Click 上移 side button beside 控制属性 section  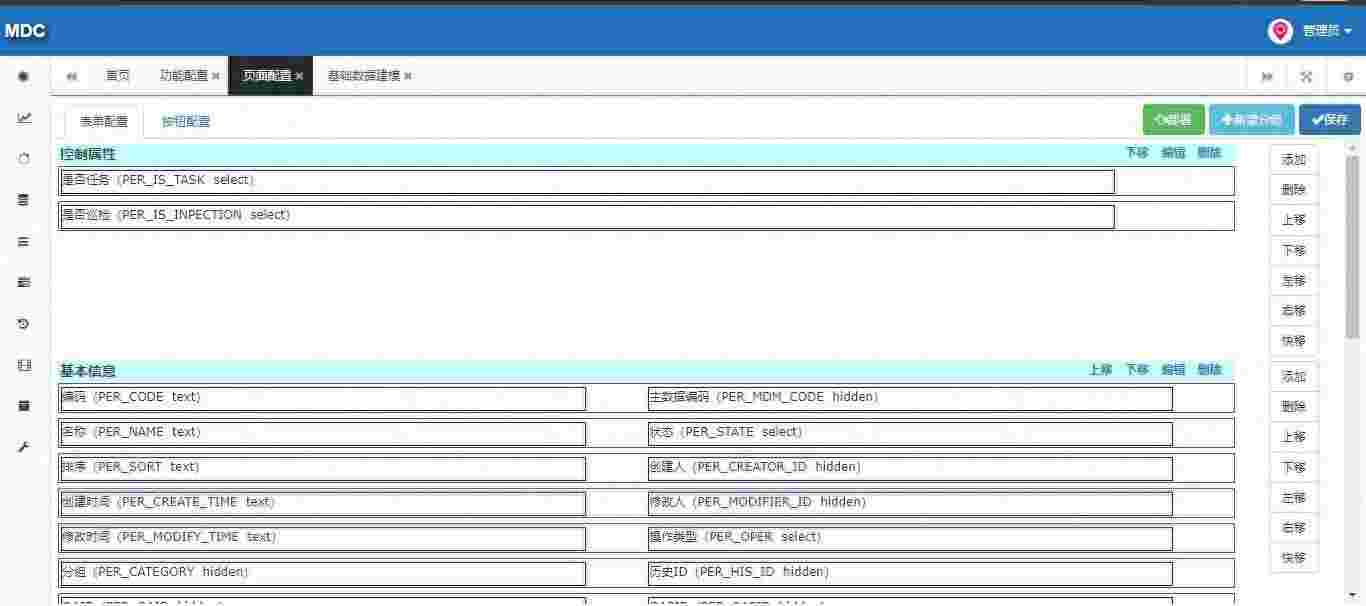tap(1294, 220)
